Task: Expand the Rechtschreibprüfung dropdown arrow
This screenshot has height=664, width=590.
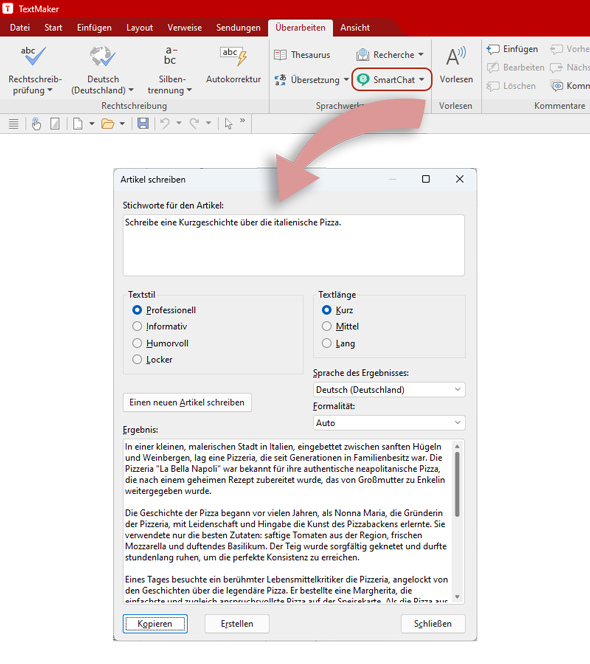Action: click(x=50, y=90)
